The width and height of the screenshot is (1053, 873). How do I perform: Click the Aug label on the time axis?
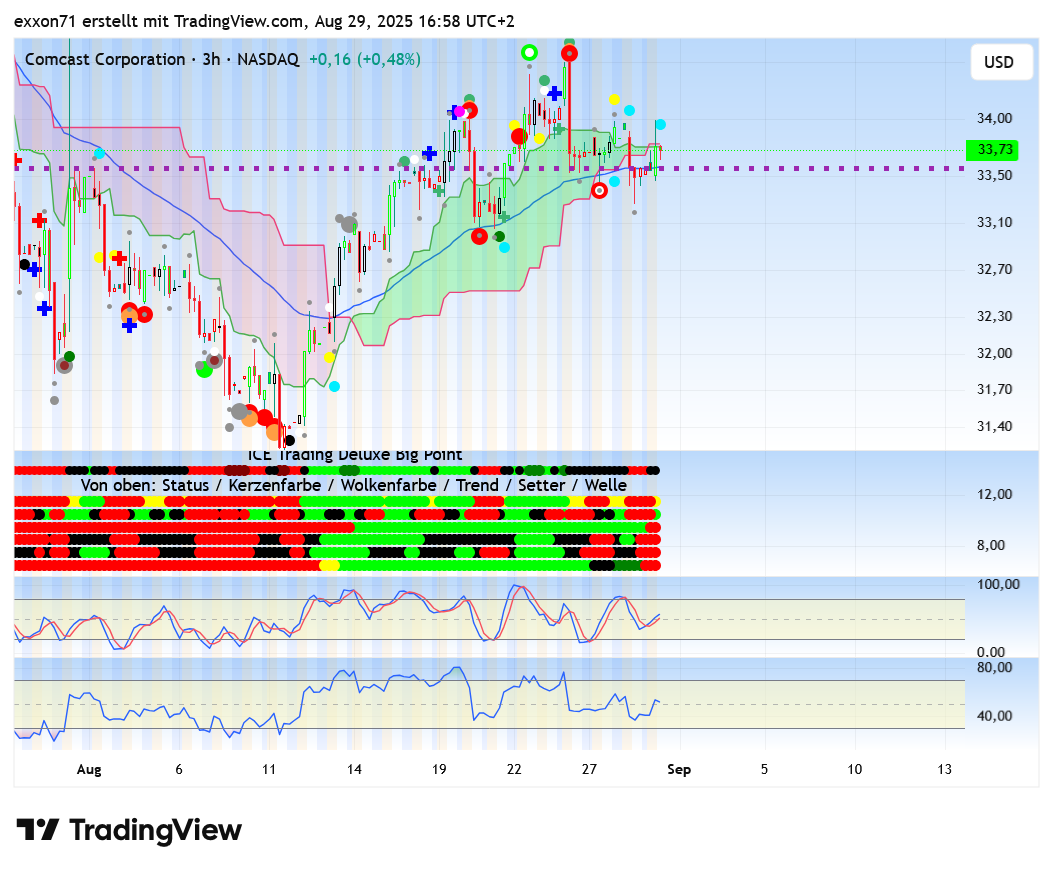(89, 769)
